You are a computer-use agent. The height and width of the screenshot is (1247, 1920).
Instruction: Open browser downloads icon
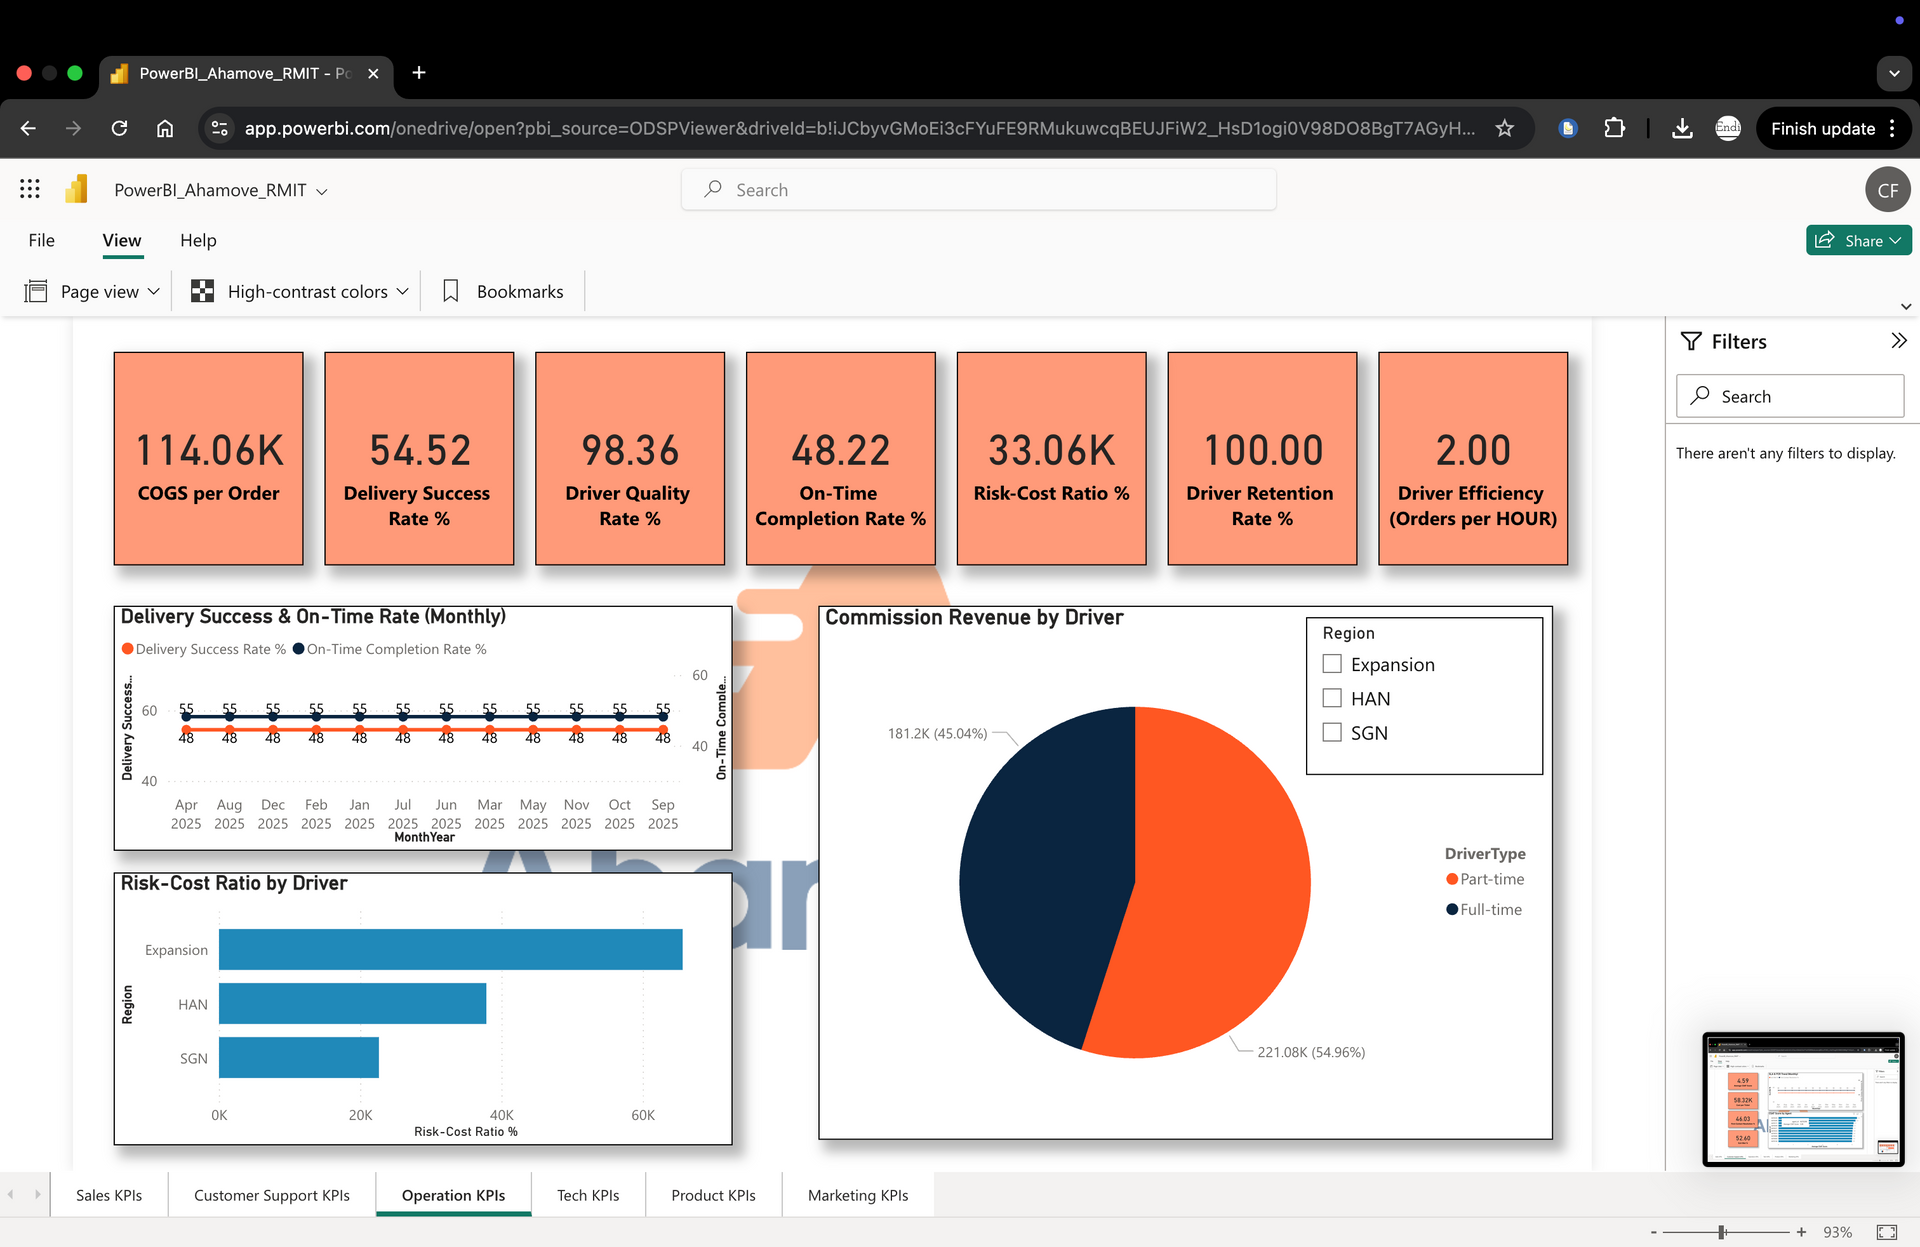[1682, 128]
